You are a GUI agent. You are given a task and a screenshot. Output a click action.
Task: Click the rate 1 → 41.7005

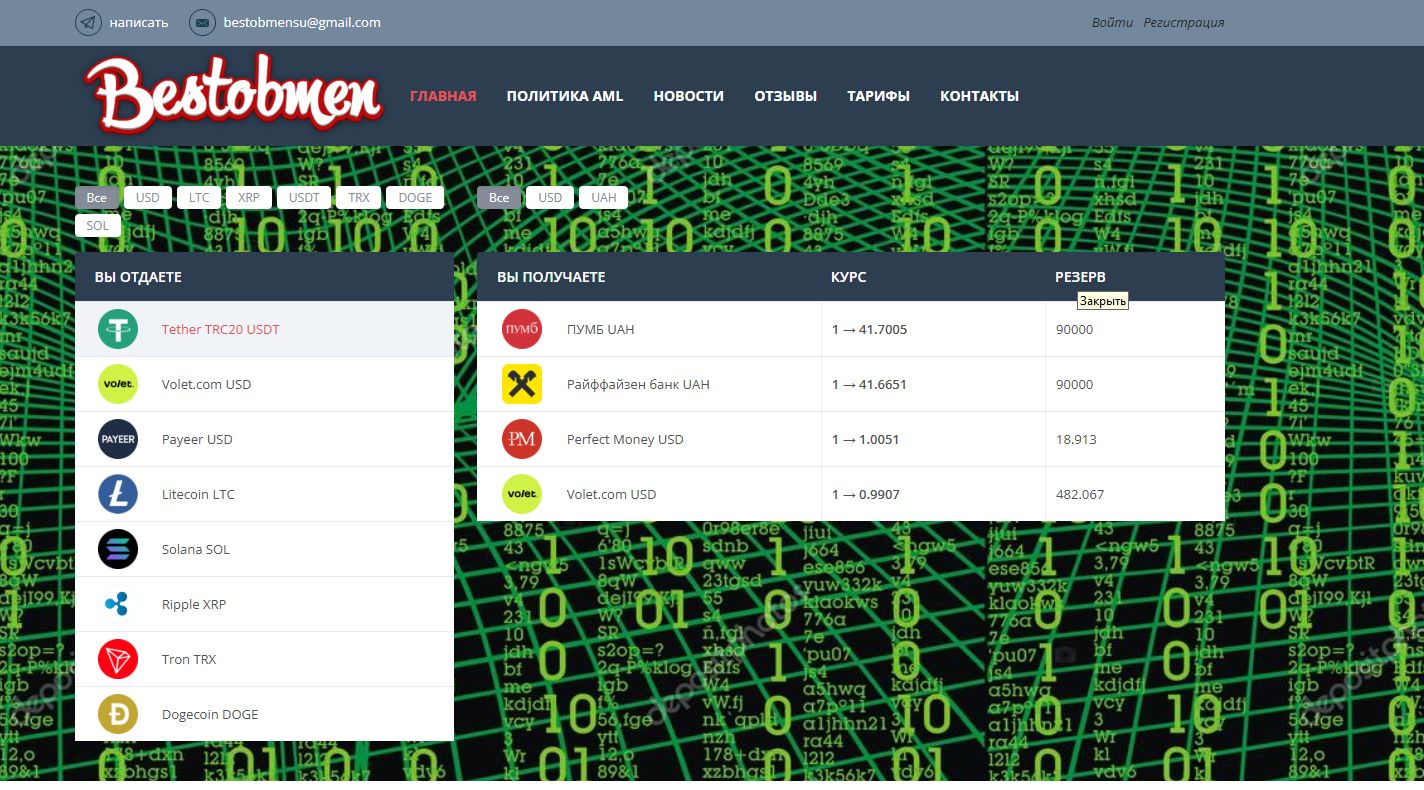(x=869, y=329)
